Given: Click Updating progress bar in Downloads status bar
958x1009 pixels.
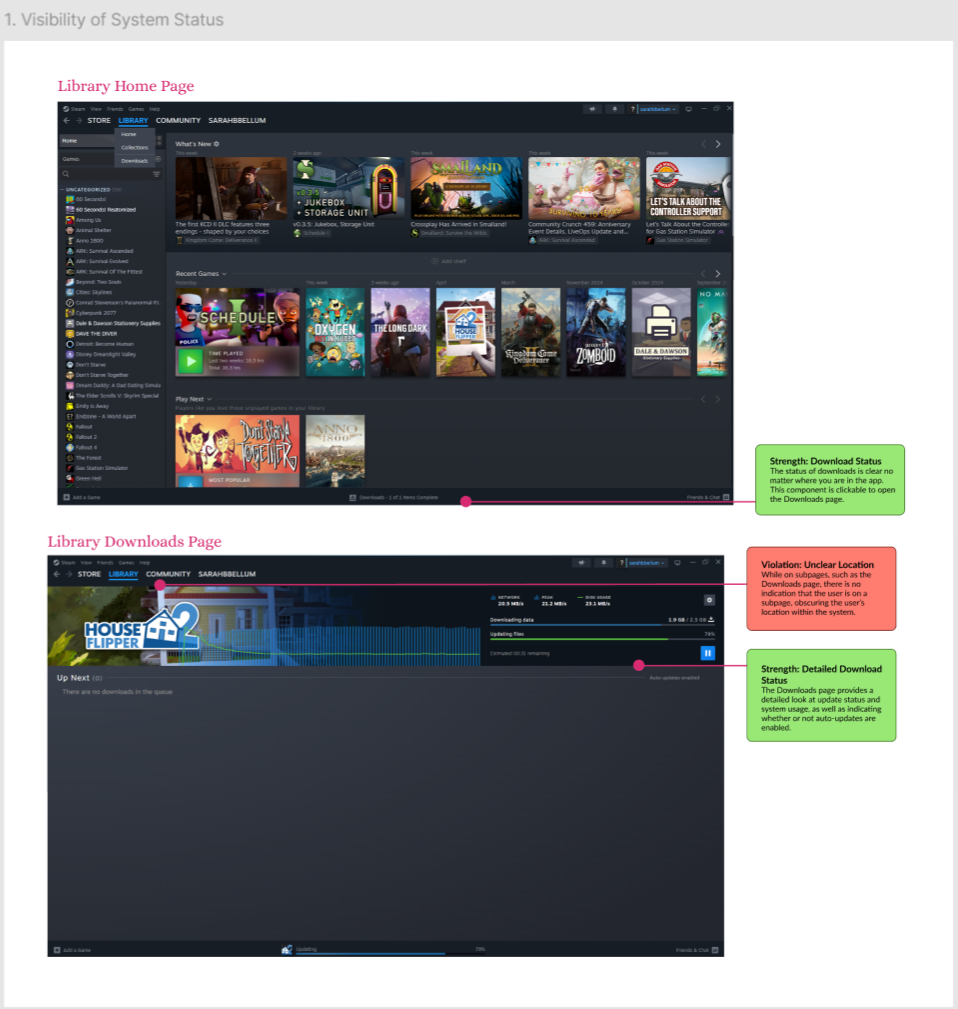Looking at the screenshot, I should click(x=390, y=954).
